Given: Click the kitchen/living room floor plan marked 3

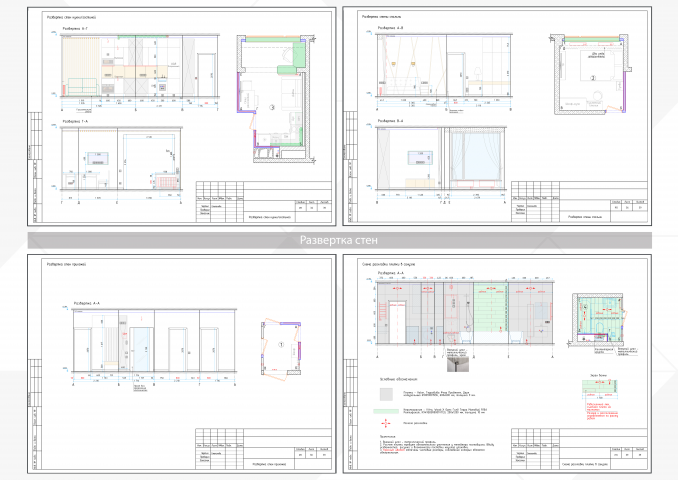Looking at the screenshot, I should [x=276, y=99].
